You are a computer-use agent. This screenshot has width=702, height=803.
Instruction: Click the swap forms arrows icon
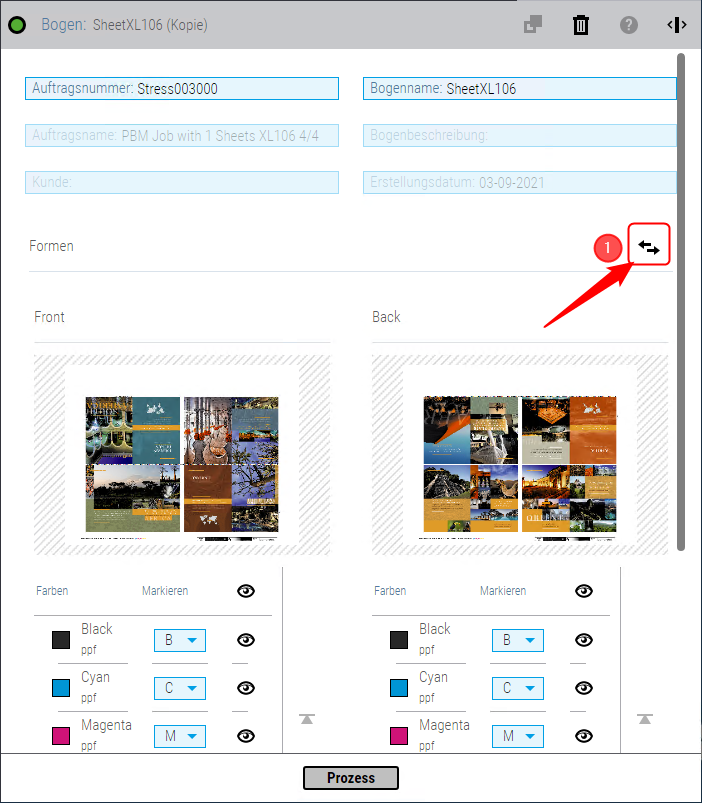point(649,247)
